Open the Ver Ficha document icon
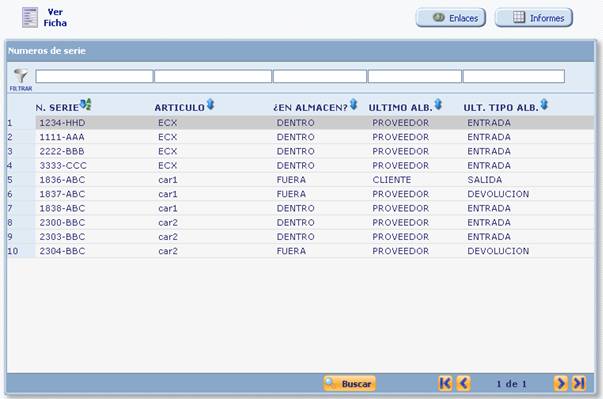 pyautogui.click(x=30, y=18)
